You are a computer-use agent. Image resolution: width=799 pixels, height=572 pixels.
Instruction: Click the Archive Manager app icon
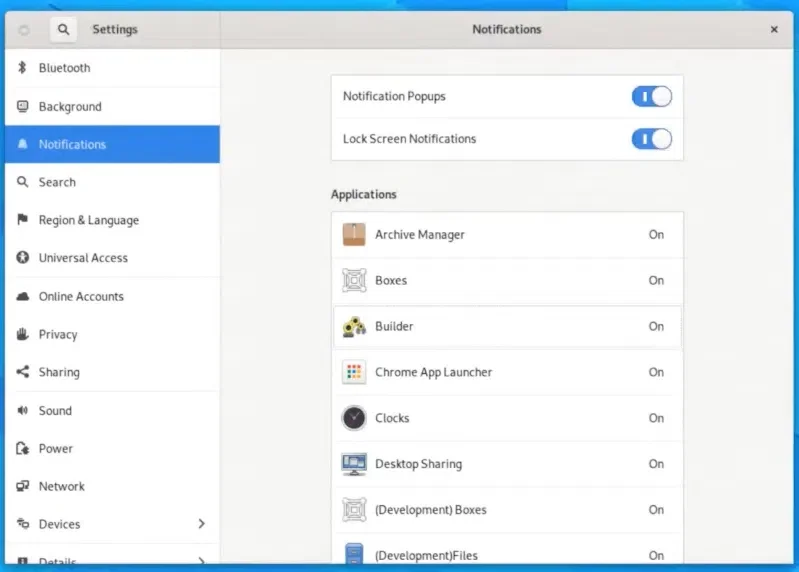(x=354, y=234)
